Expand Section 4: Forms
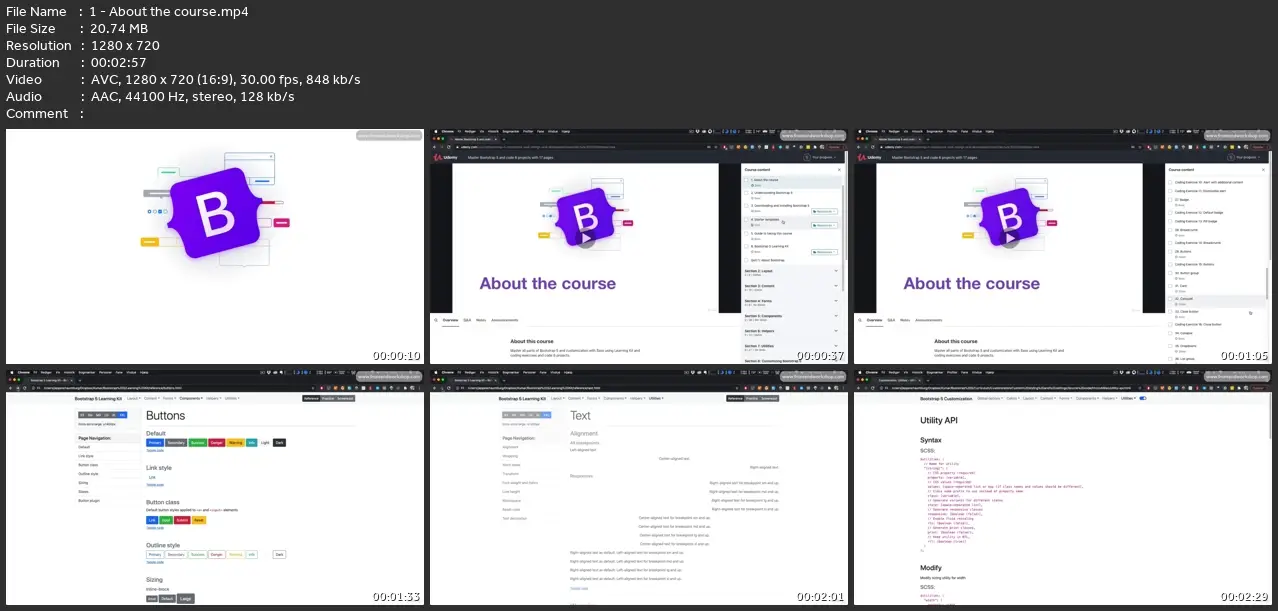This screenshot has height=611, width=1278. [x=792, y=303]
